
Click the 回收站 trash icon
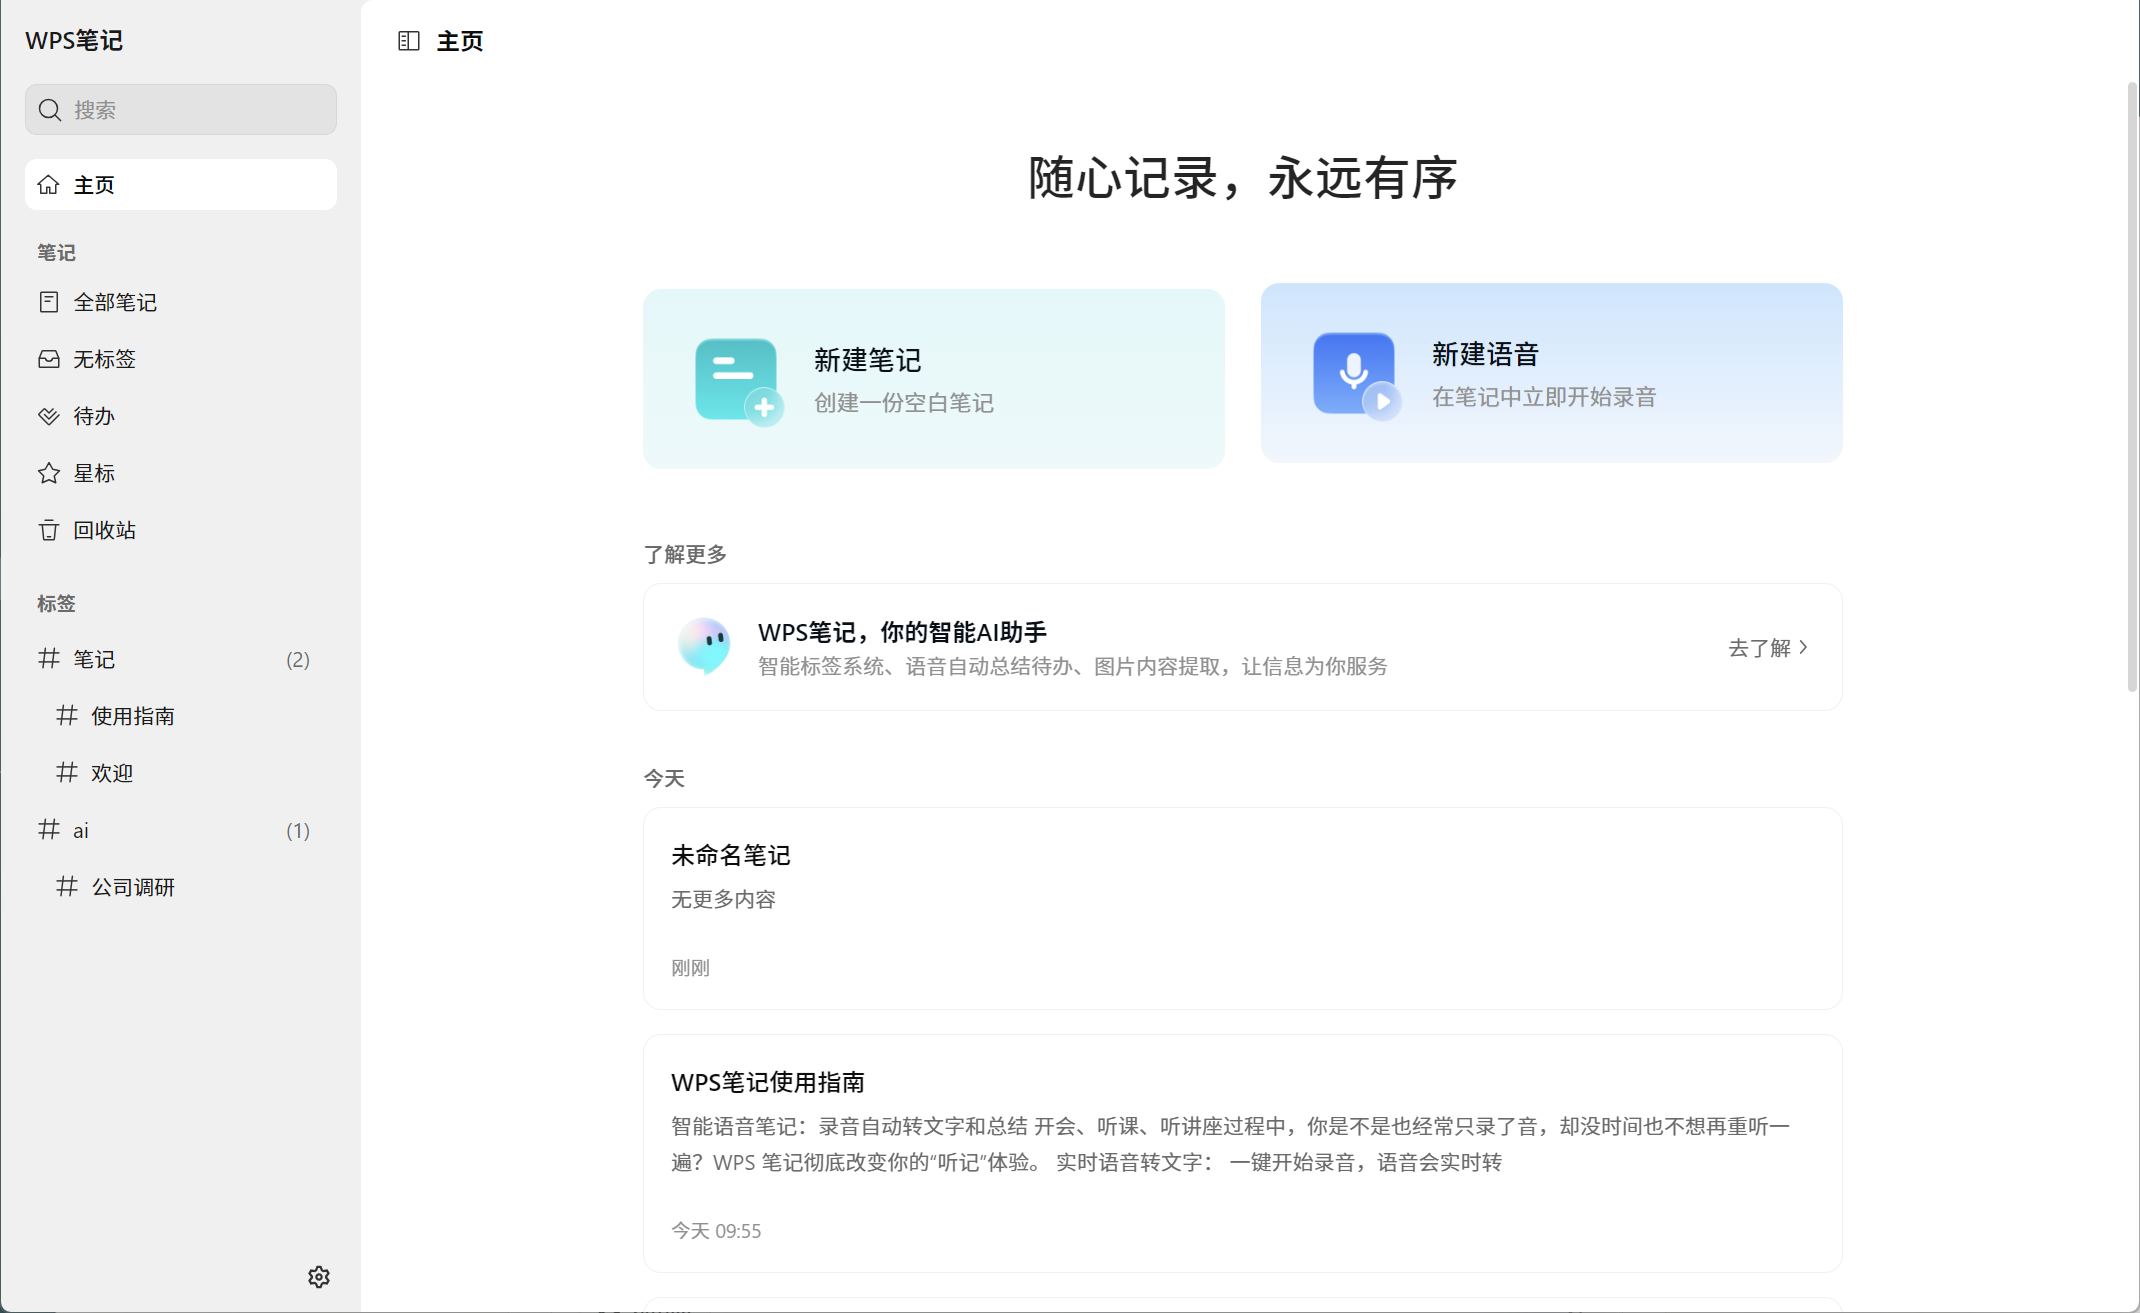coord(48,530)
